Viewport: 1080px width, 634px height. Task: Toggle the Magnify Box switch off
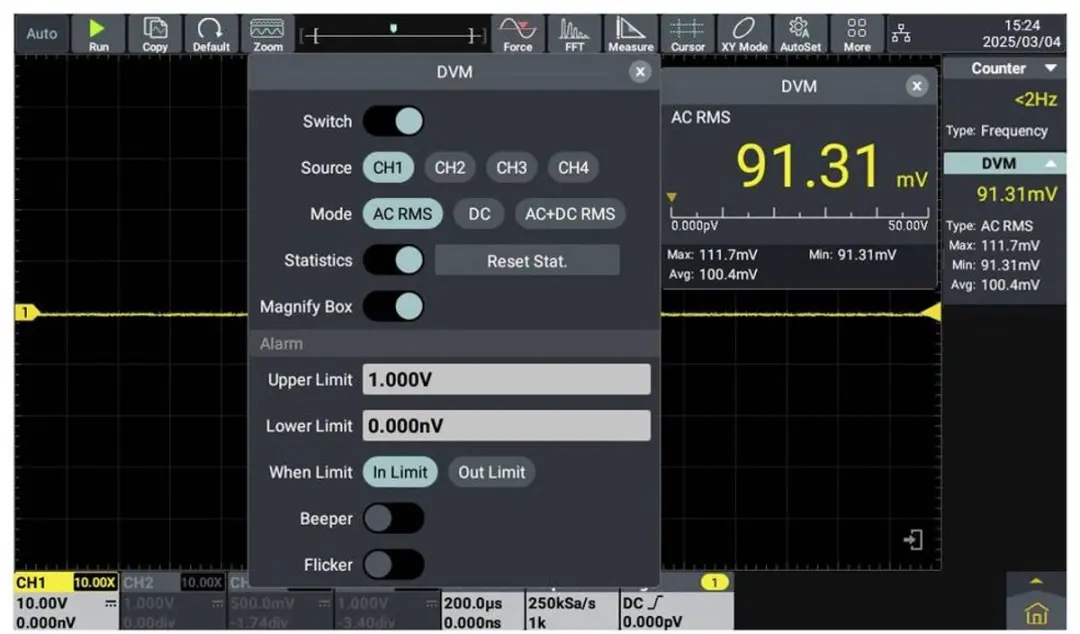point(393,307)
